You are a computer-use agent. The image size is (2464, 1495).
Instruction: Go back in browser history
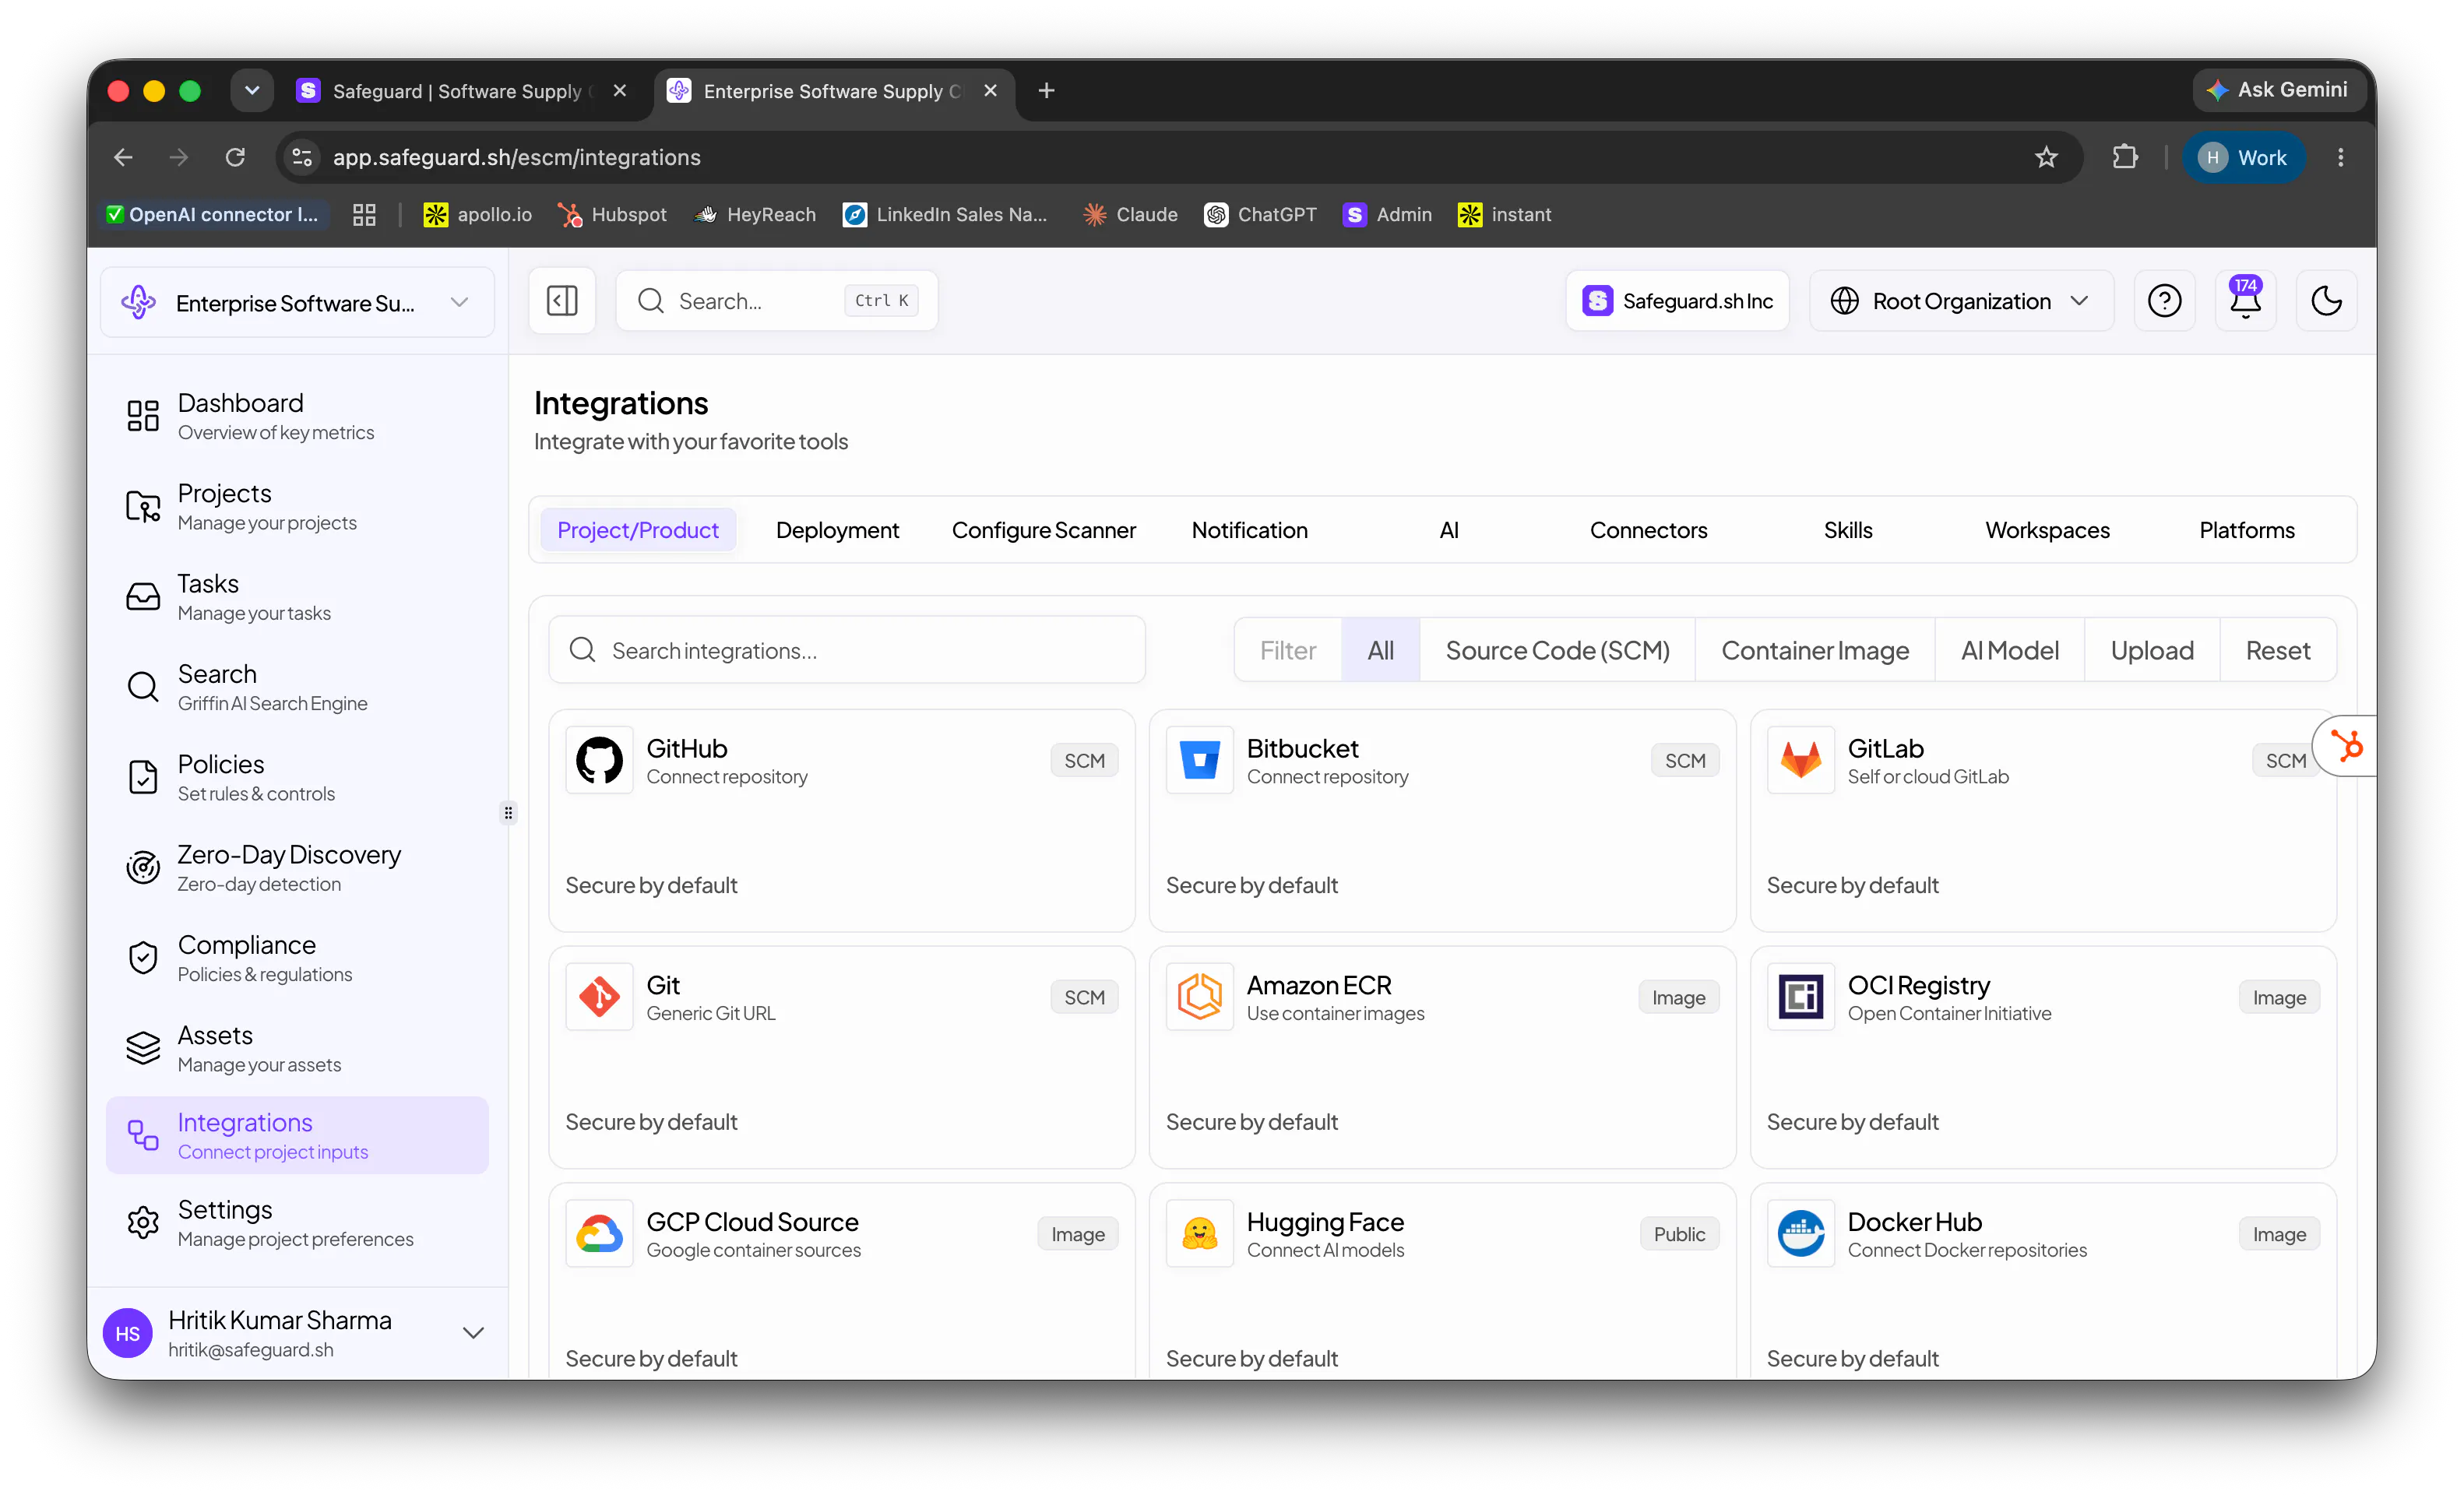[x=123, y=157]
